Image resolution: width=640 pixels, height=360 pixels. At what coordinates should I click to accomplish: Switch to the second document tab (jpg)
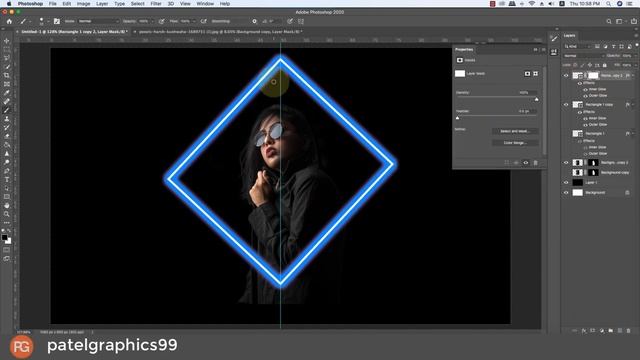[220, 31]
